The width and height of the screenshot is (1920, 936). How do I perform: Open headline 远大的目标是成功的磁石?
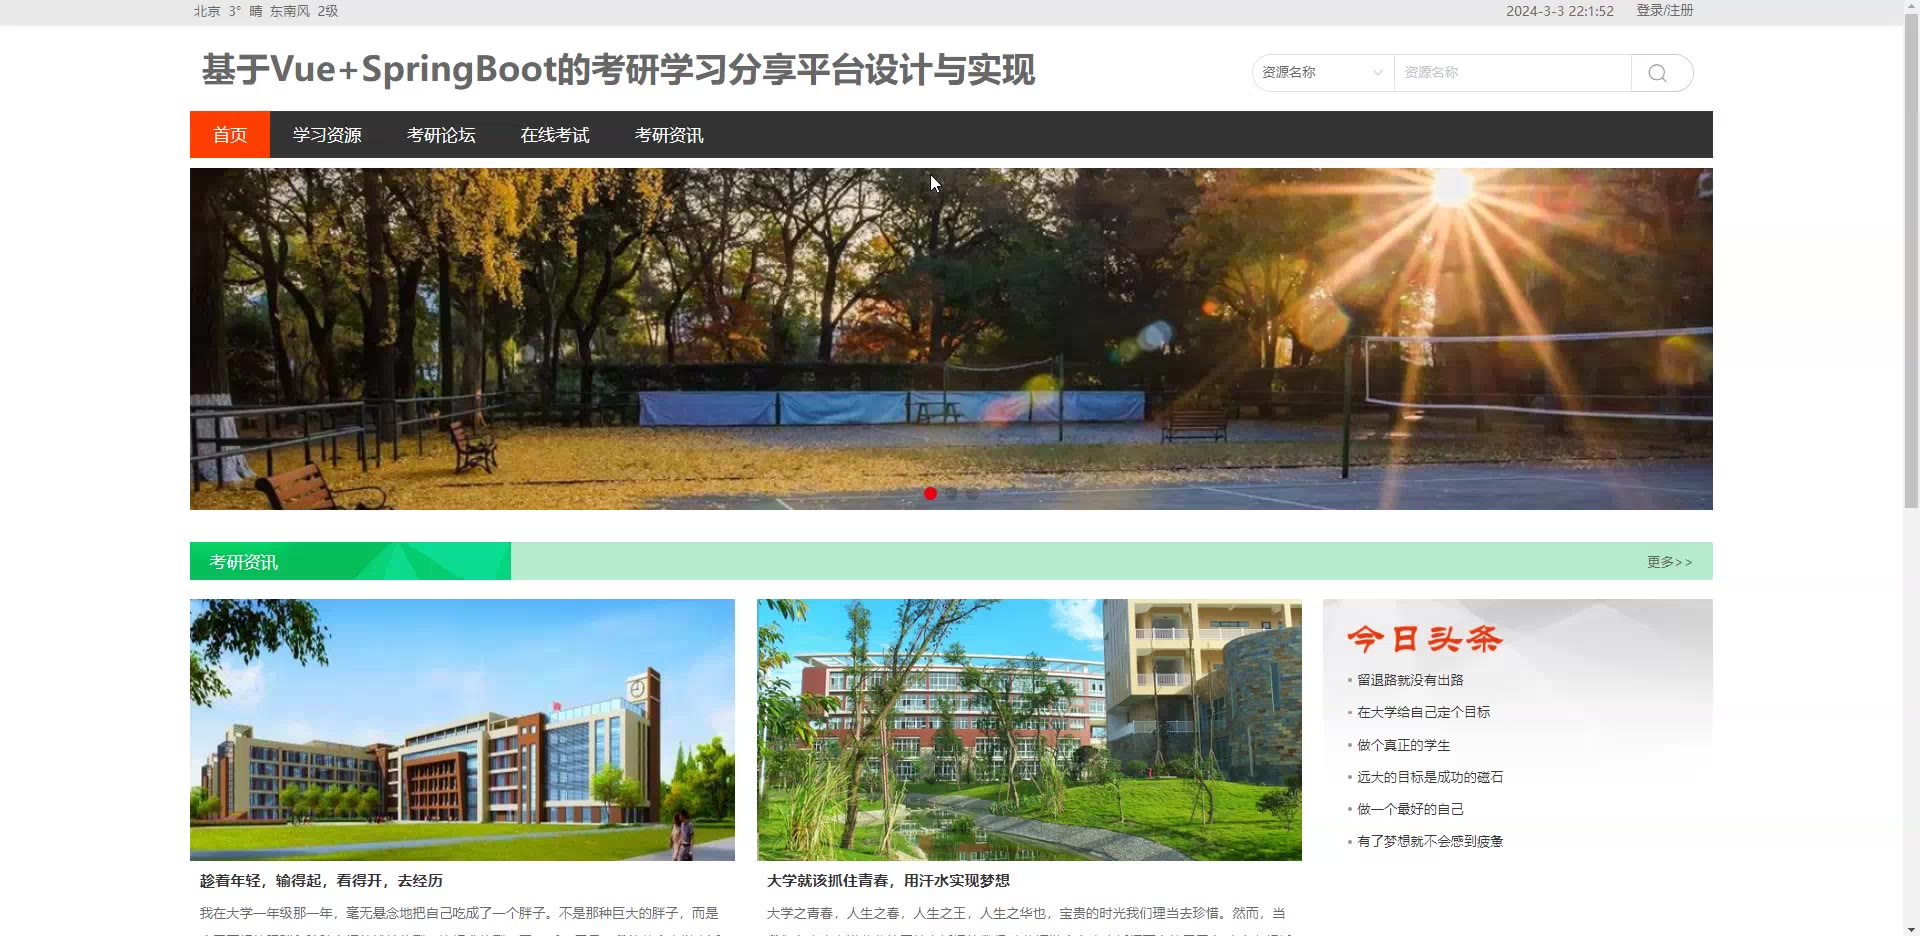point(1430,777)
